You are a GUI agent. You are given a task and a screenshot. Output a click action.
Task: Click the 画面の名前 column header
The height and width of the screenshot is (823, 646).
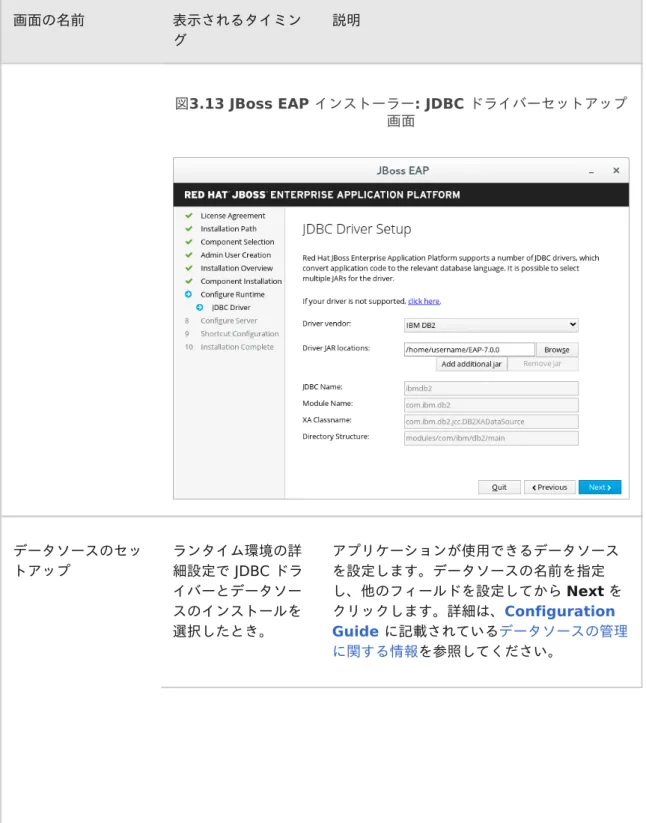[48, 20]
